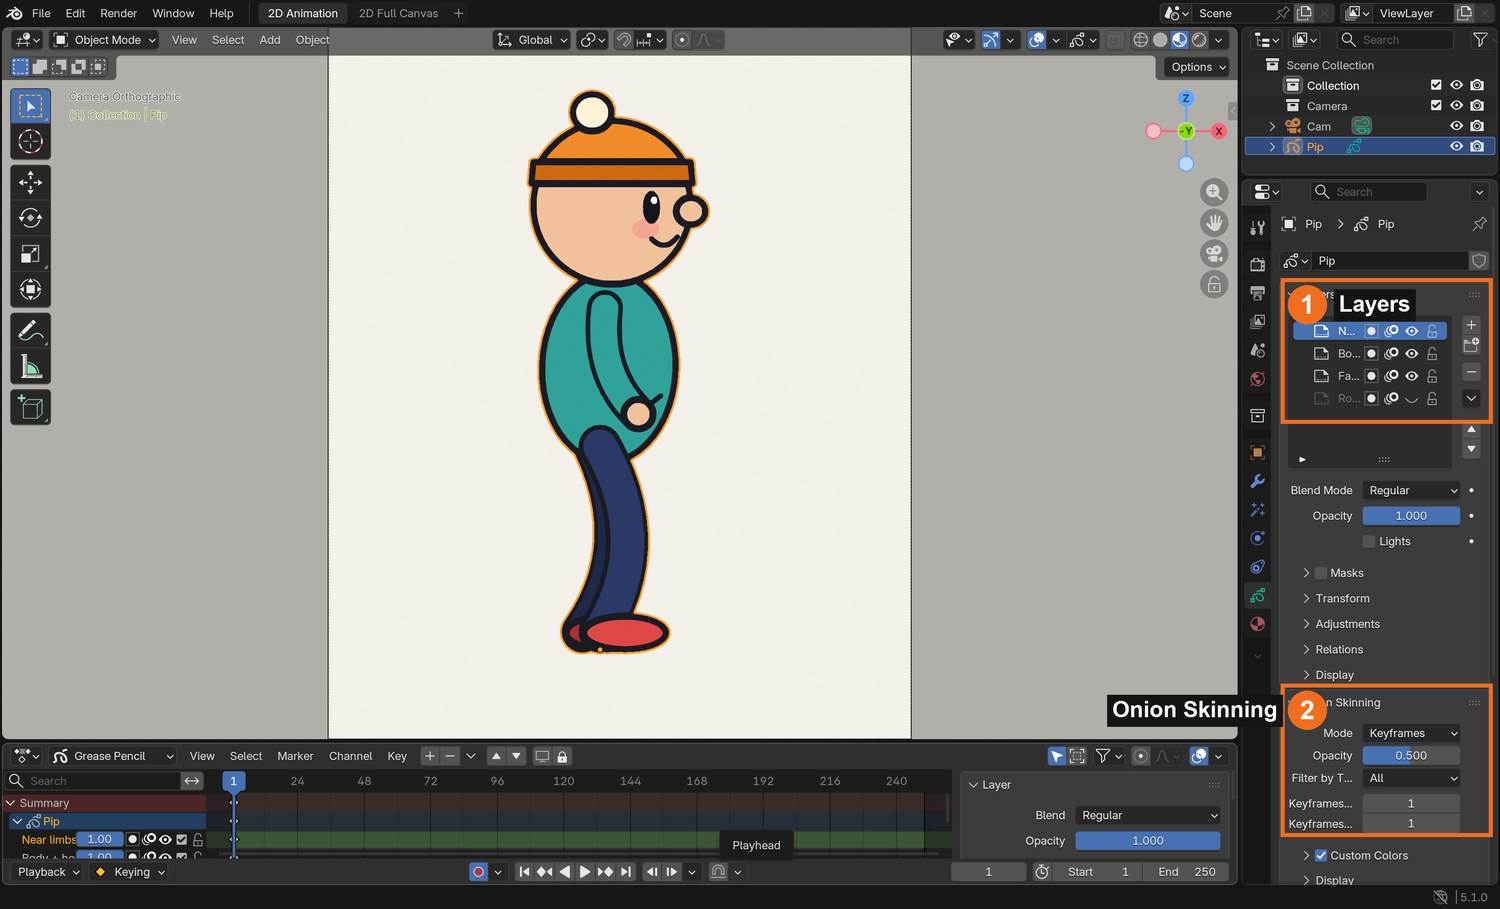Activate the Rotate tool

point(31,218)
